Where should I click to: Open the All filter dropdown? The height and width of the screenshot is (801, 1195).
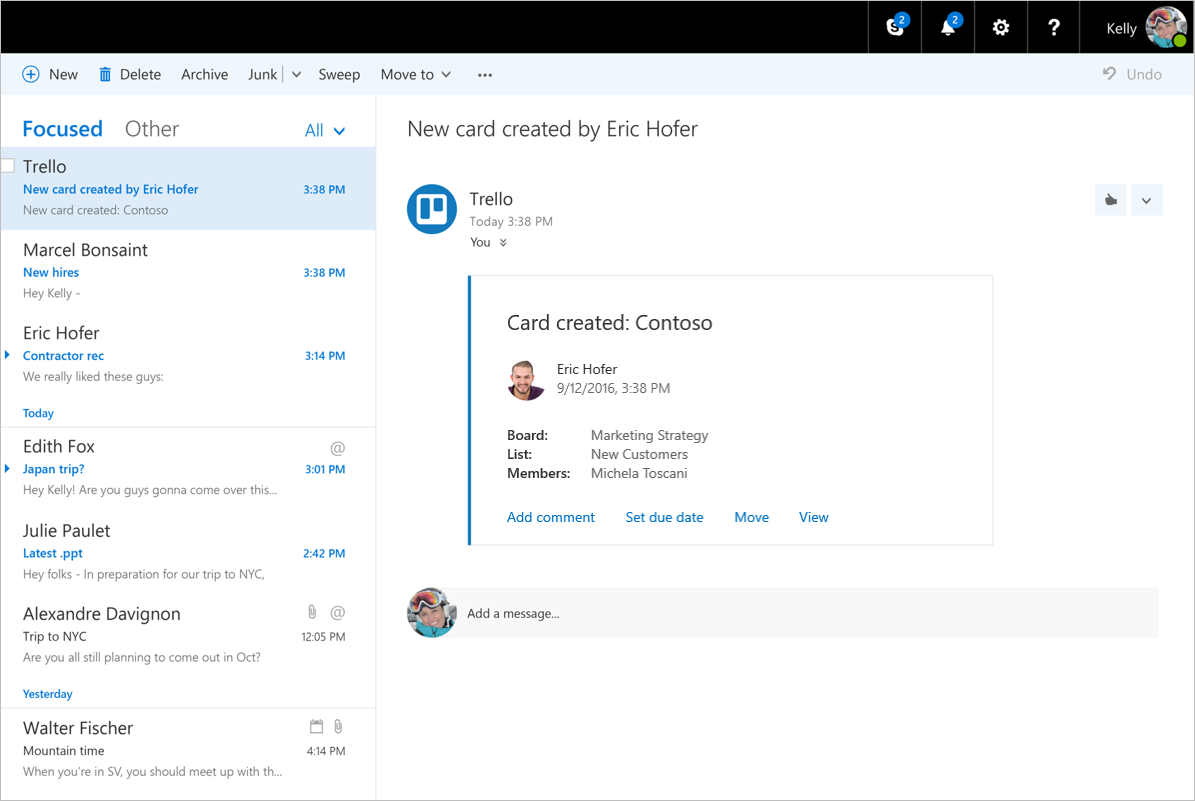tap(325, 130)
